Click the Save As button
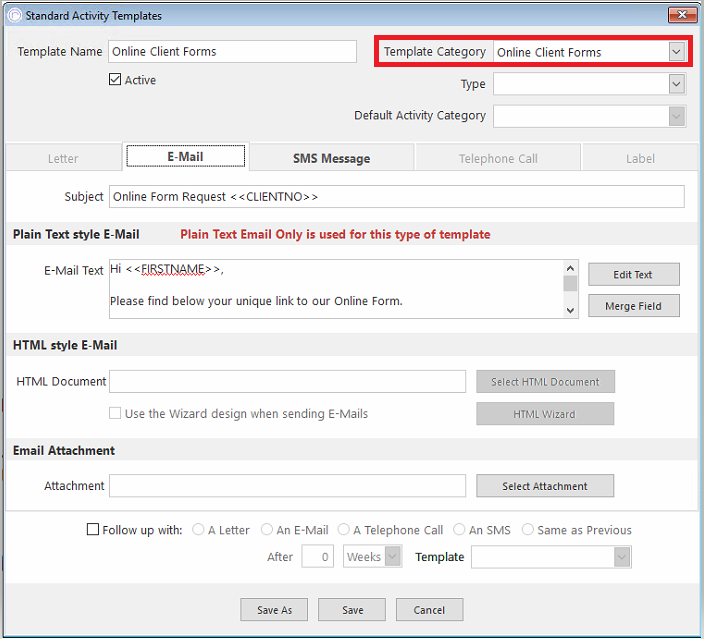This screenshot has width=704, height=639. [x=274, y=610]
